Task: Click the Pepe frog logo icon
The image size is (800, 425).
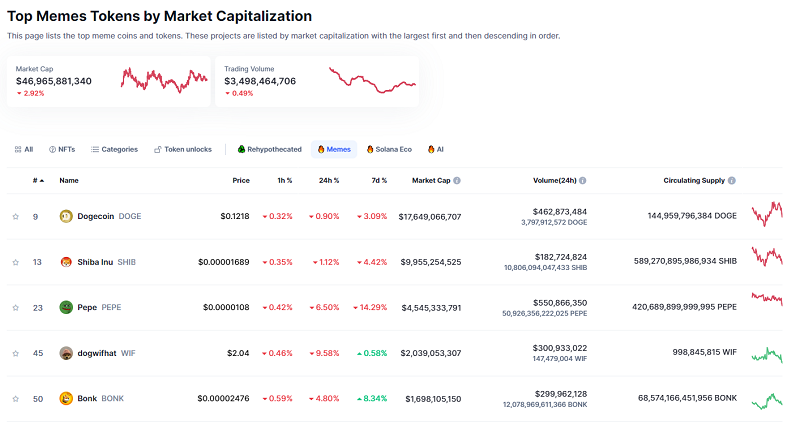Action: click(x=67, y=307)
